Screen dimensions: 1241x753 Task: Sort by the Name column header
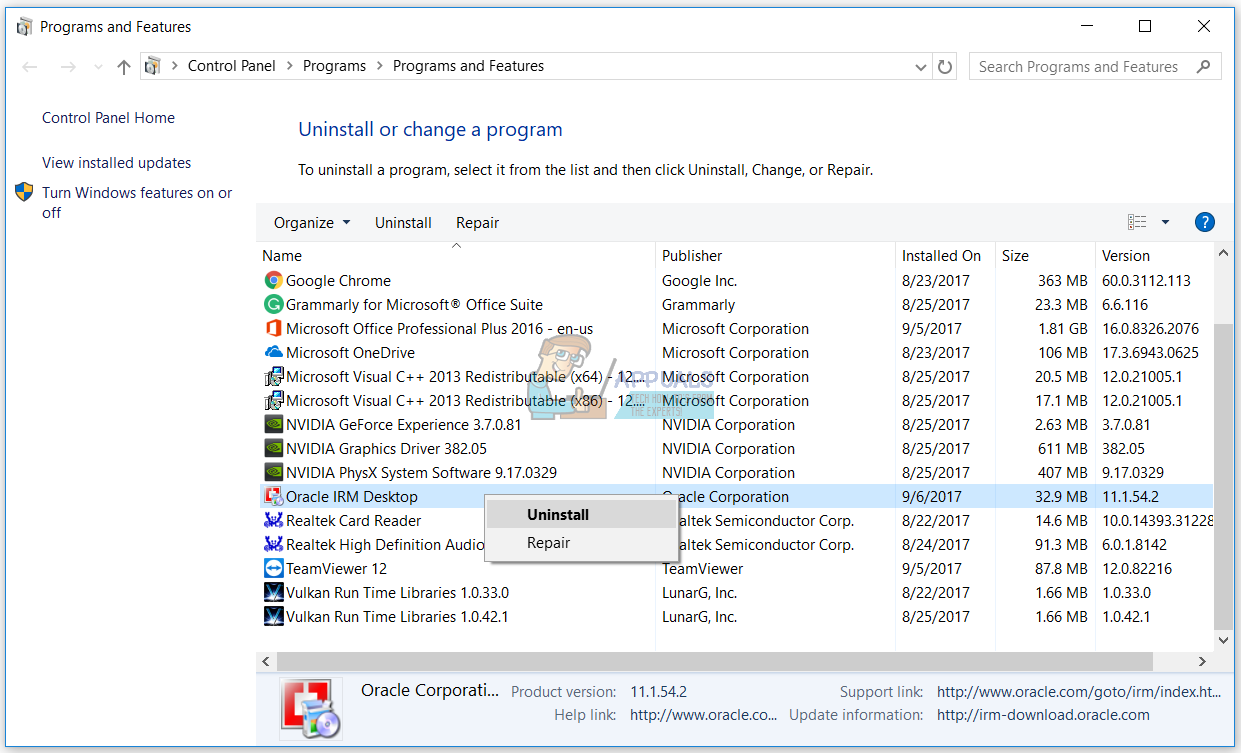click(x=457, y=256)
